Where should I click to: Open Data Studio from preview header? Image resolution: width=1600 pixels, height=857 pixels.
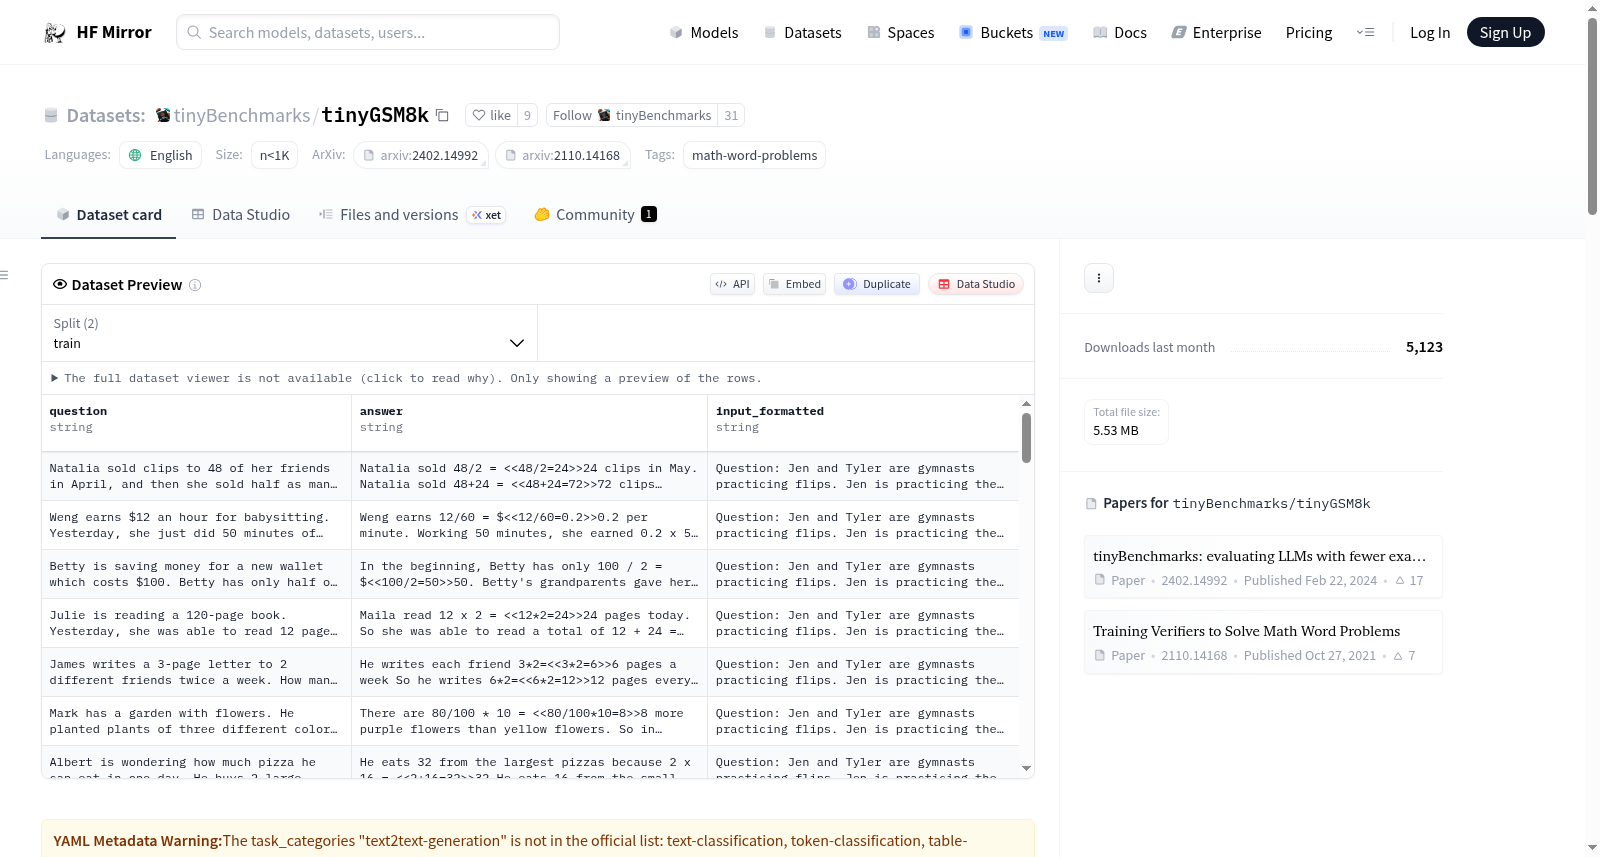(x=976, y=284)
